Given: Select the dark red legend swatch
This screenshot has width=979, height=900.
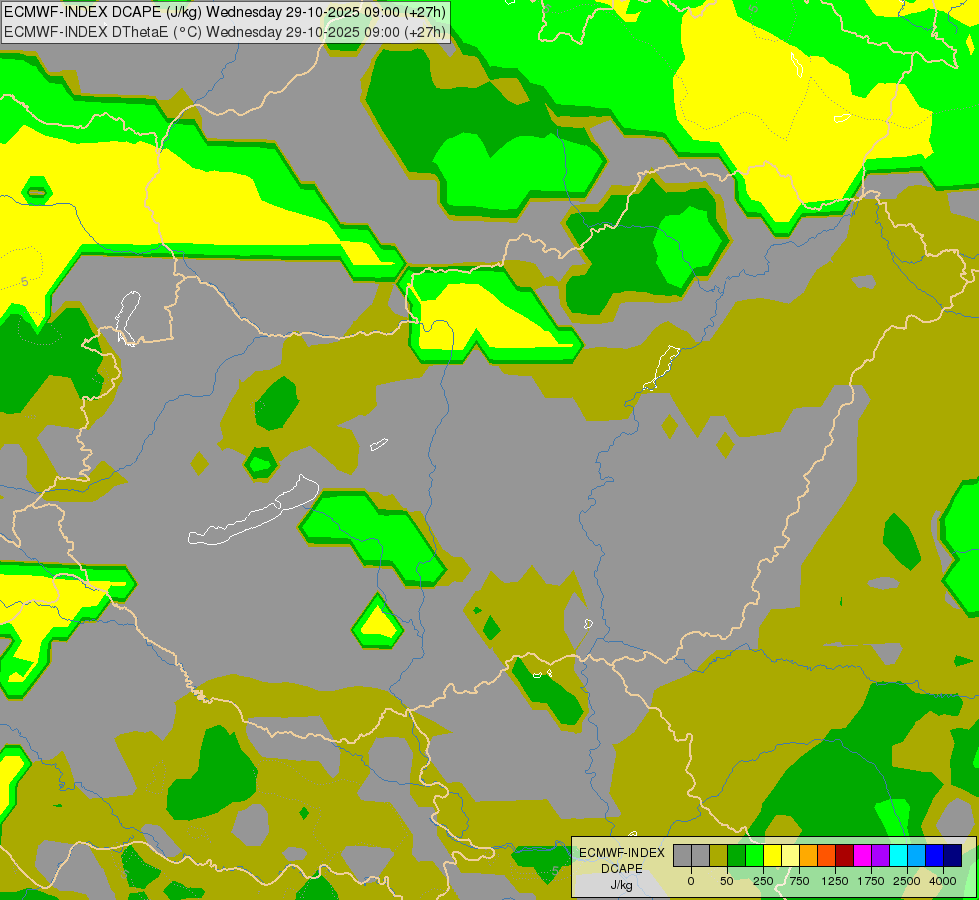Looking at the screenshot, I should click(x=844, y=855).
